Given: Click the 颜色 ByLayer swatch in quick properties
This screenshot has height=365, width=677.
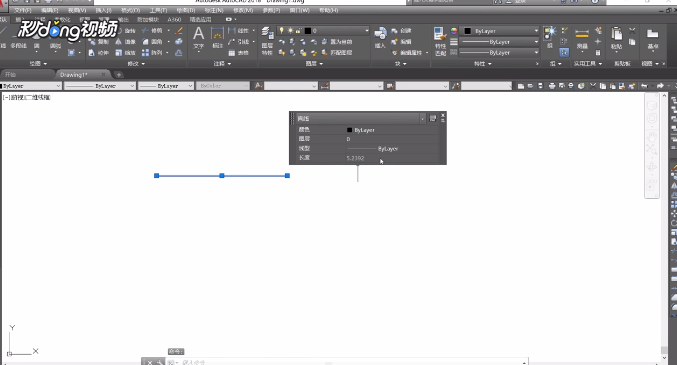Looking at the screenshot, I should pos(349,130).
